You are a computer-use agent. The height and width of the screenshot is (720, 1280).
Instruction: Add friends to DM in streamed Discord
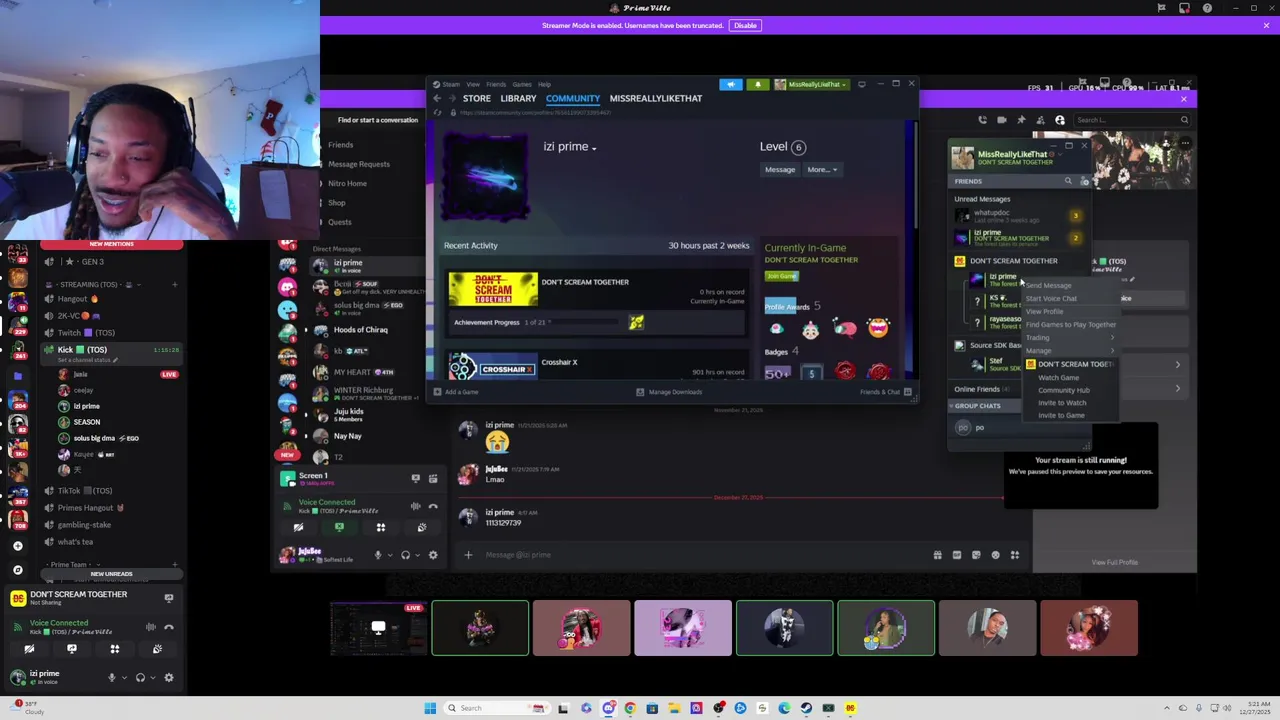coord(1041,120)
